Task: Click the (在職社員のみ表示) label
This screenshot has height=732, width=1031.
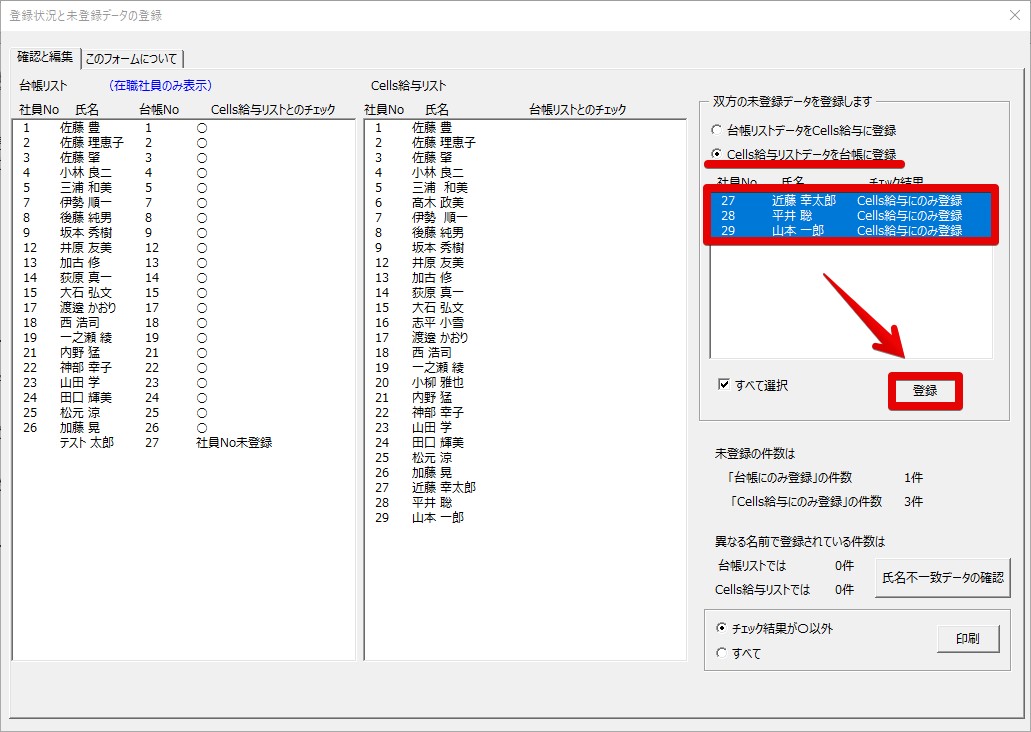Action: tap(160, 85)
